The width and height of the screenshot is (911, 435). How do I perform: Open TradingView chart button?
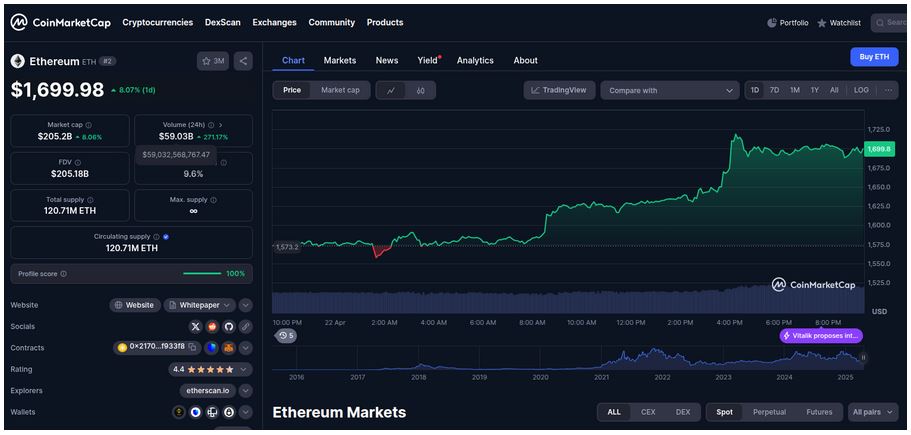(559, 91)
